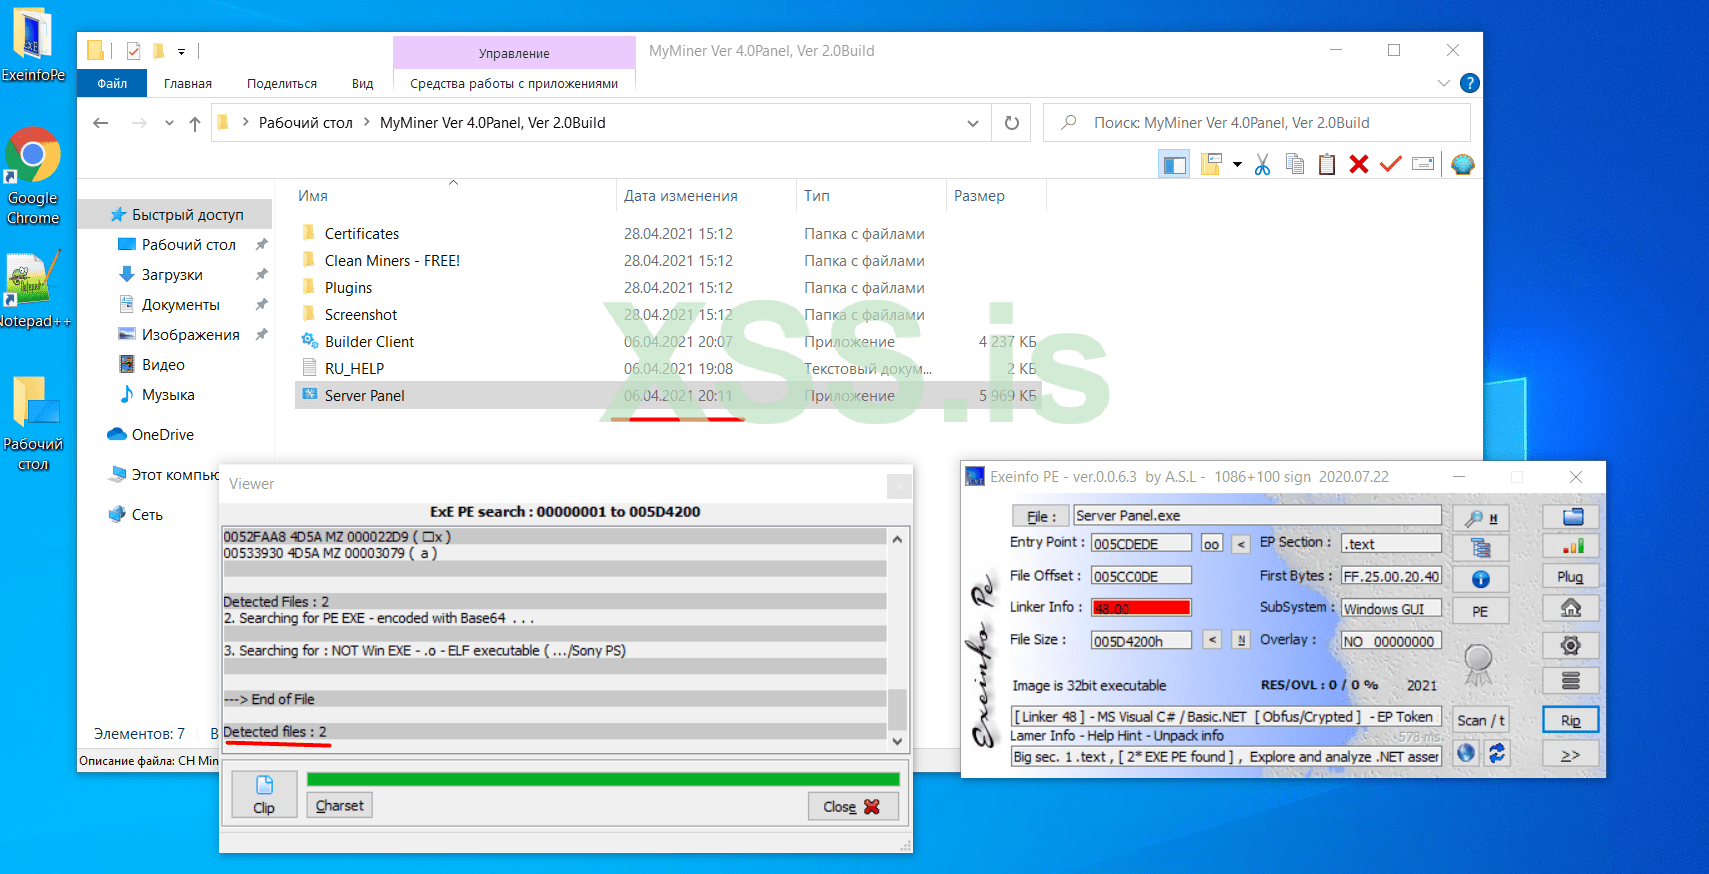
Task: Click the '<' button next to File Size
Action: 1211,640
